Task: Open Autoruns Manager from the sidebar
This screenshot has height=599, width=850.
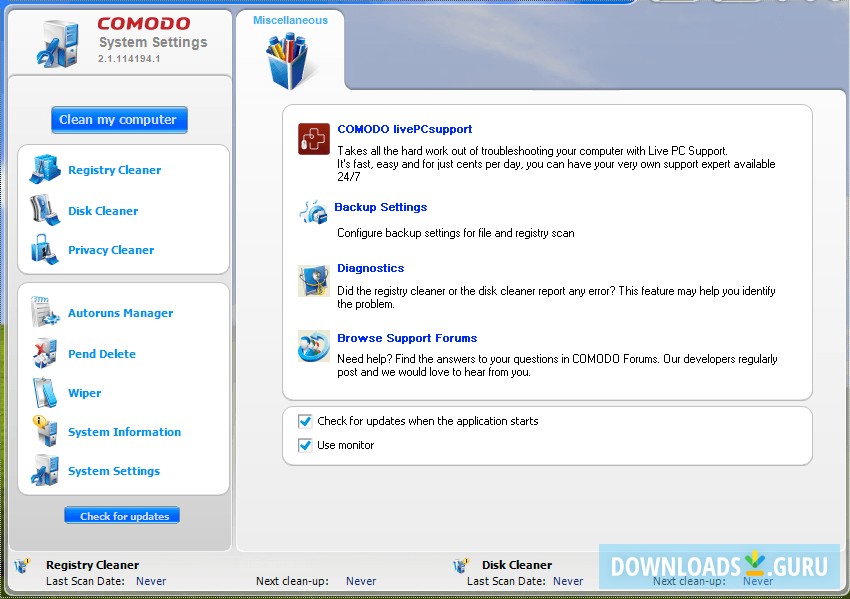Action: [120, 313]
